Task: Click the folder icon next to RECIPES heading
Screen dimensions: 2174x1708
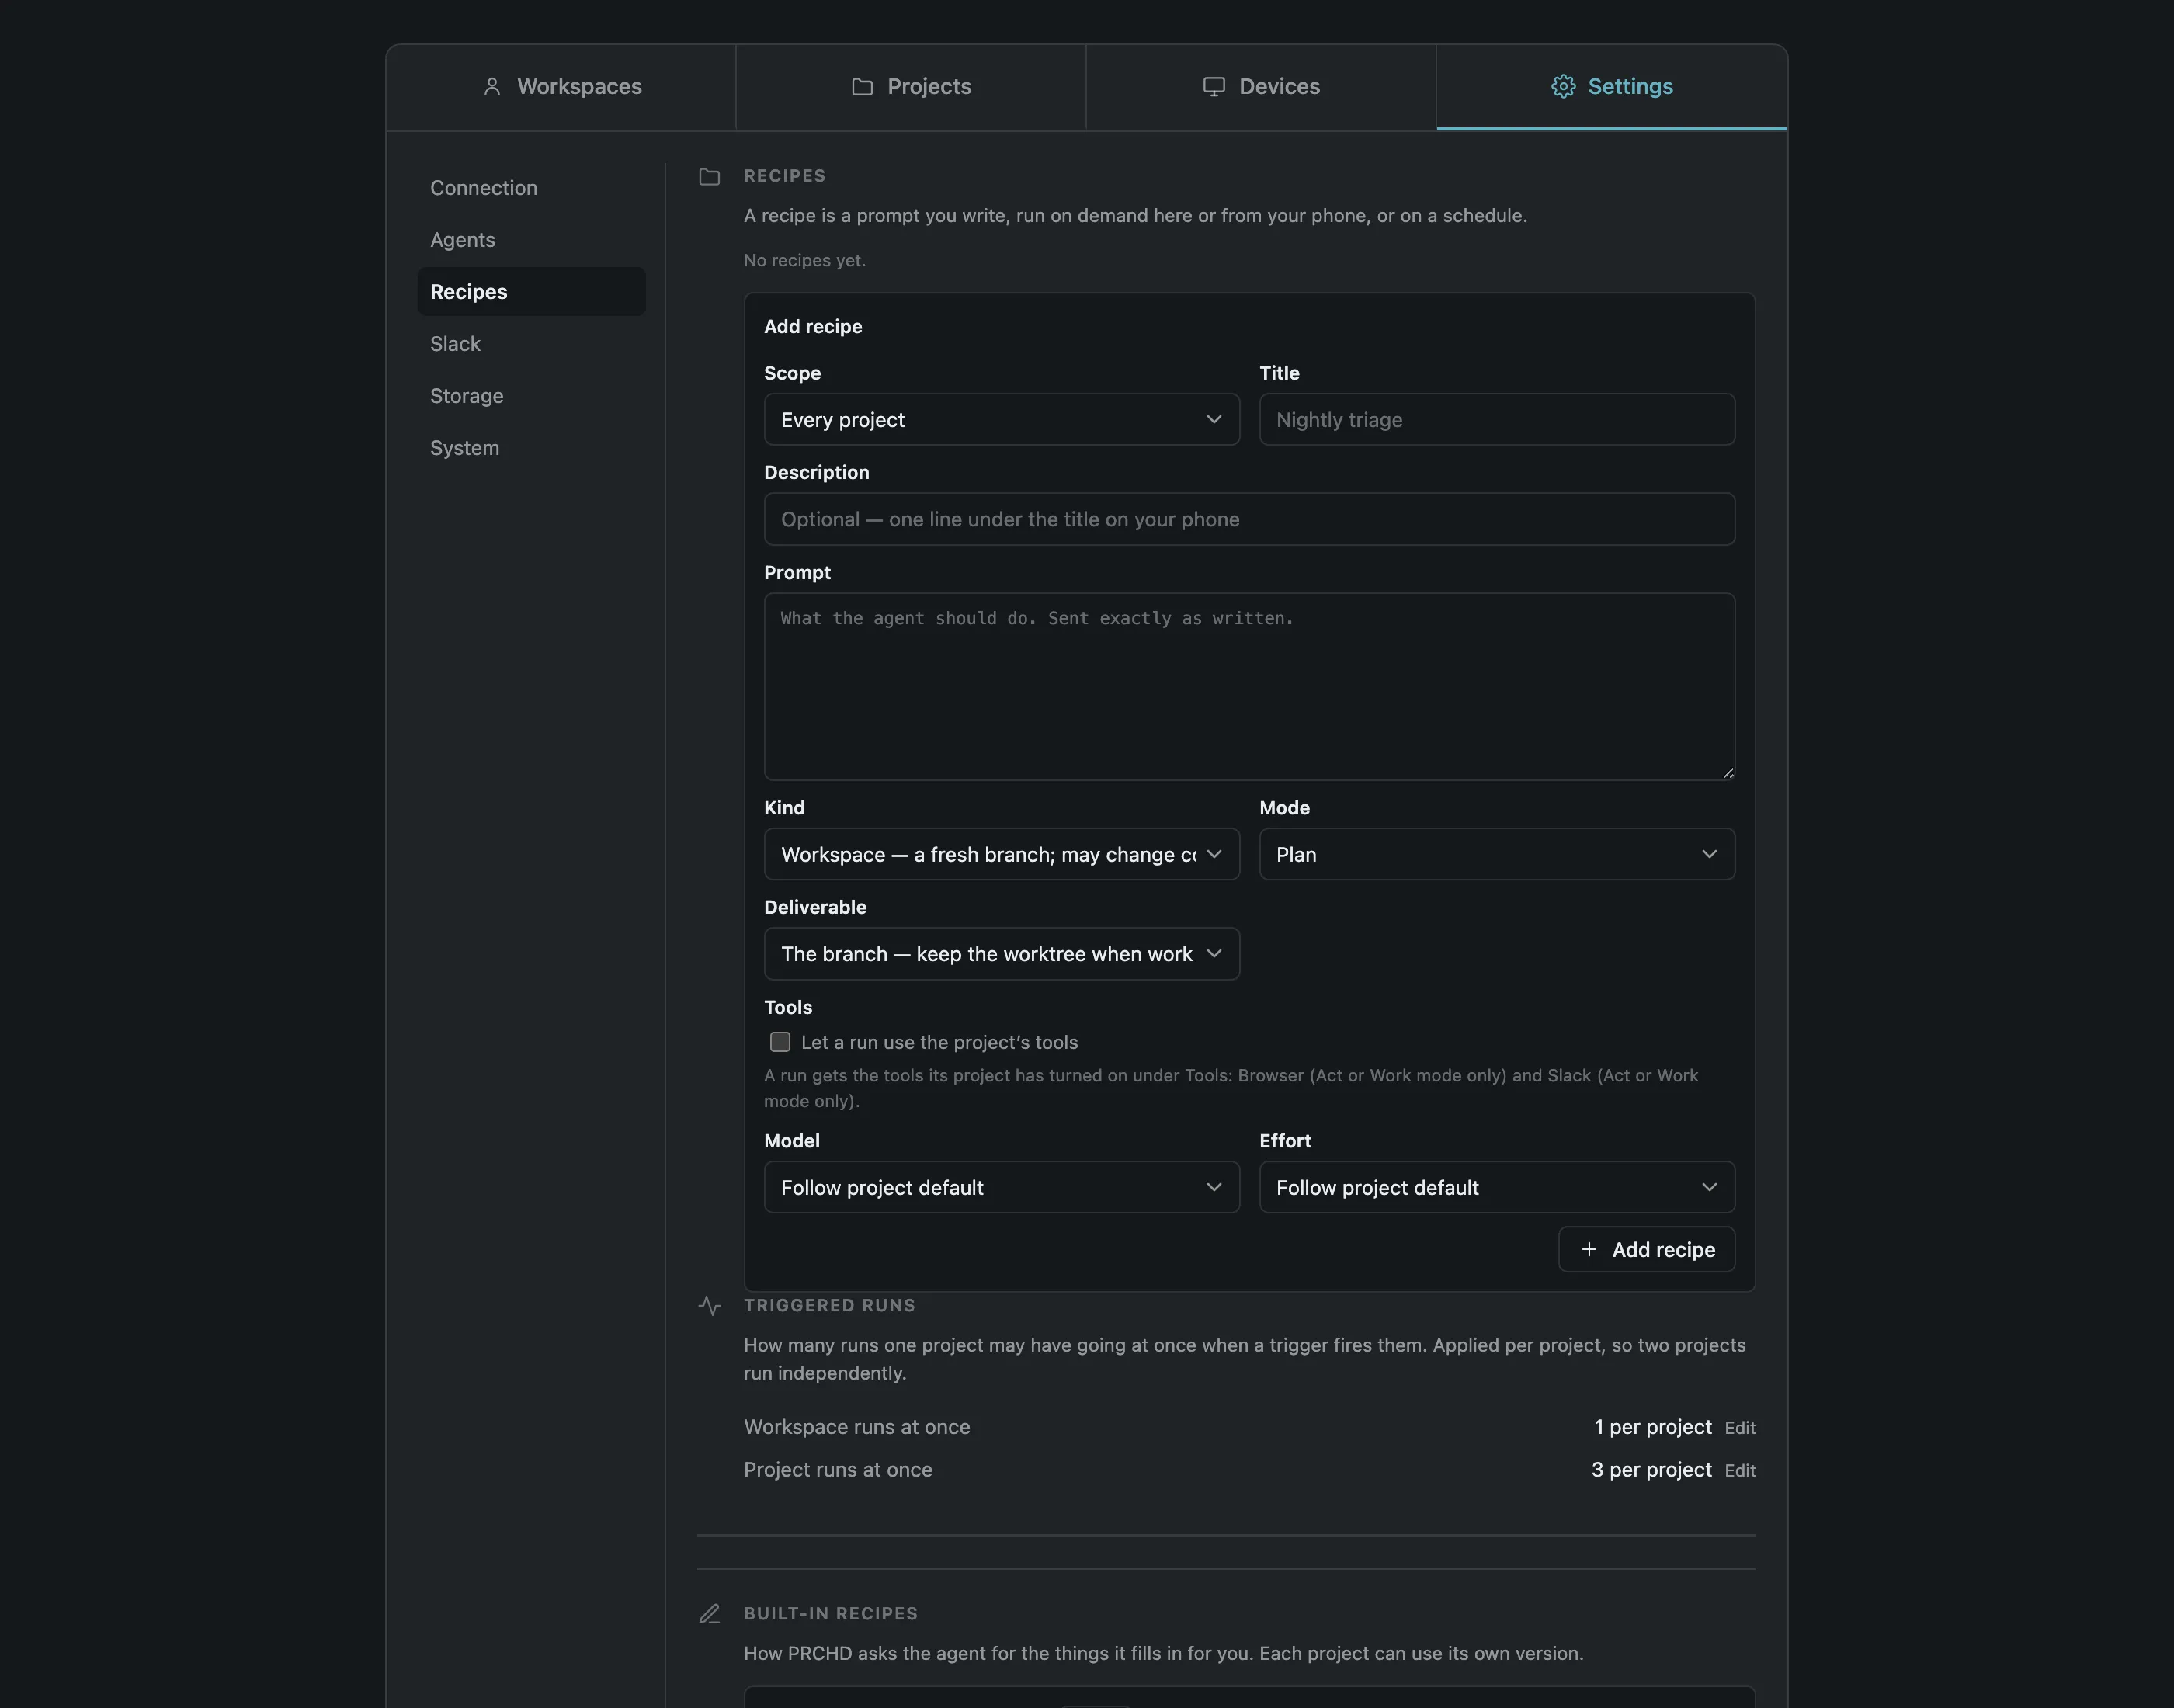Action: 709,177
